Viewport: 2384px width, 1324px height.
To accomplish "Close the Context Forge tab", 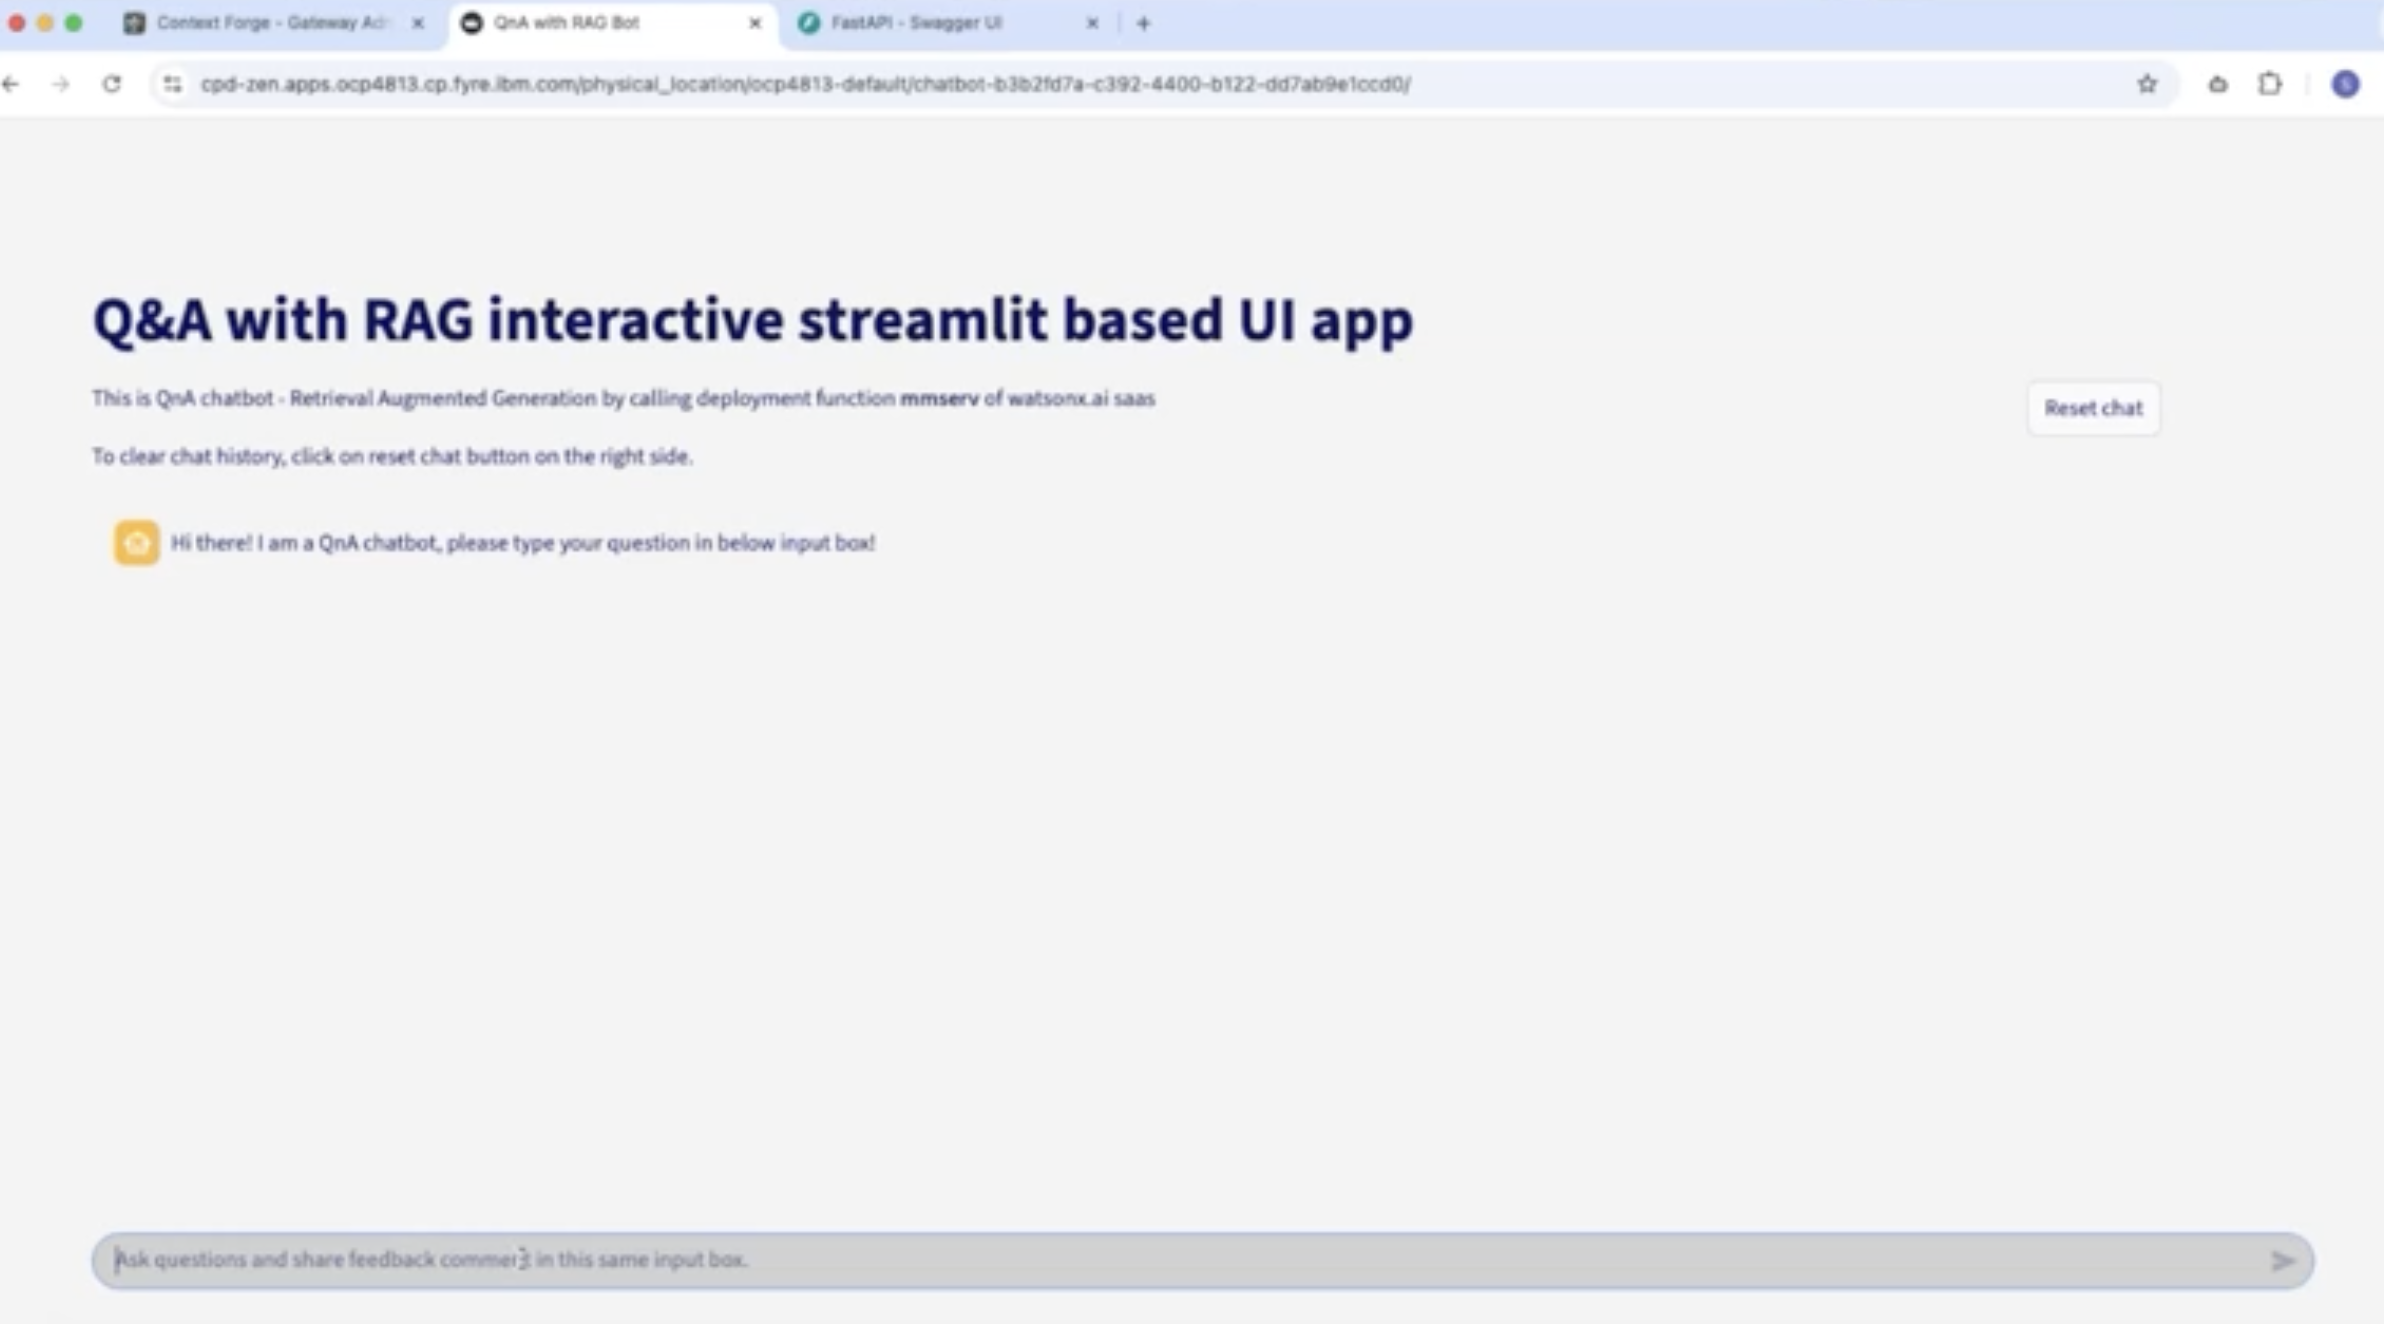I will tap(418, 23).
